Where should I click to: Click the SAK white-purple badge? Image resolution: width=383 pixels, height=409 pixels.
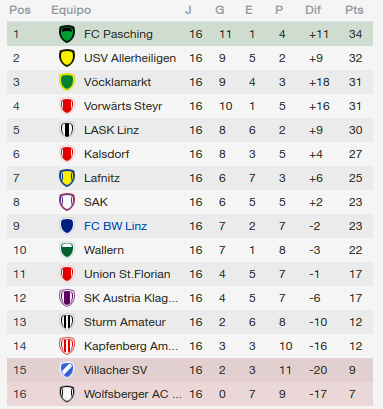click(67, 202)
